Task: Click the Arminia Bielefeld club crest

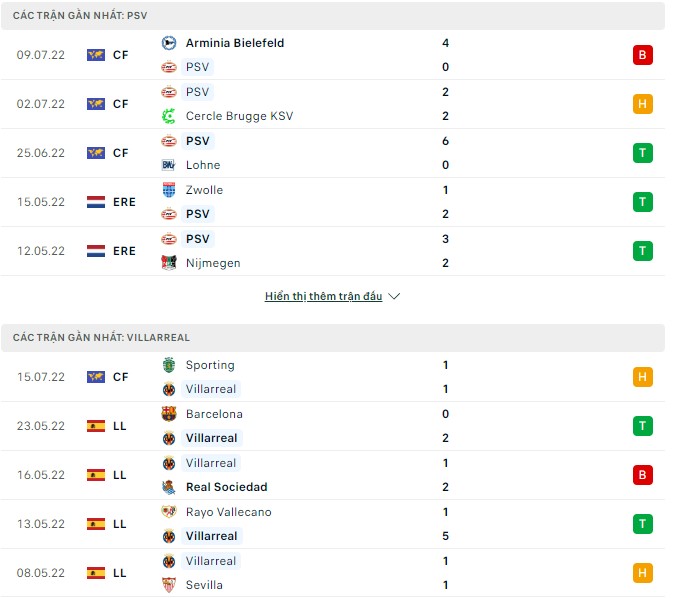Action: tap(168, 43)
